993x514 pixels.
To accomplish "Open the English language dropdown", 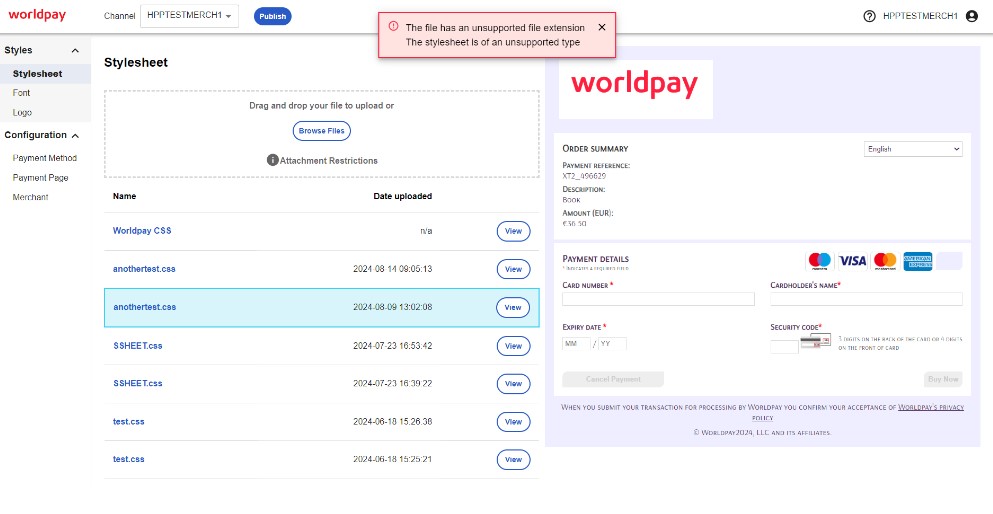I will pos(913,149).
